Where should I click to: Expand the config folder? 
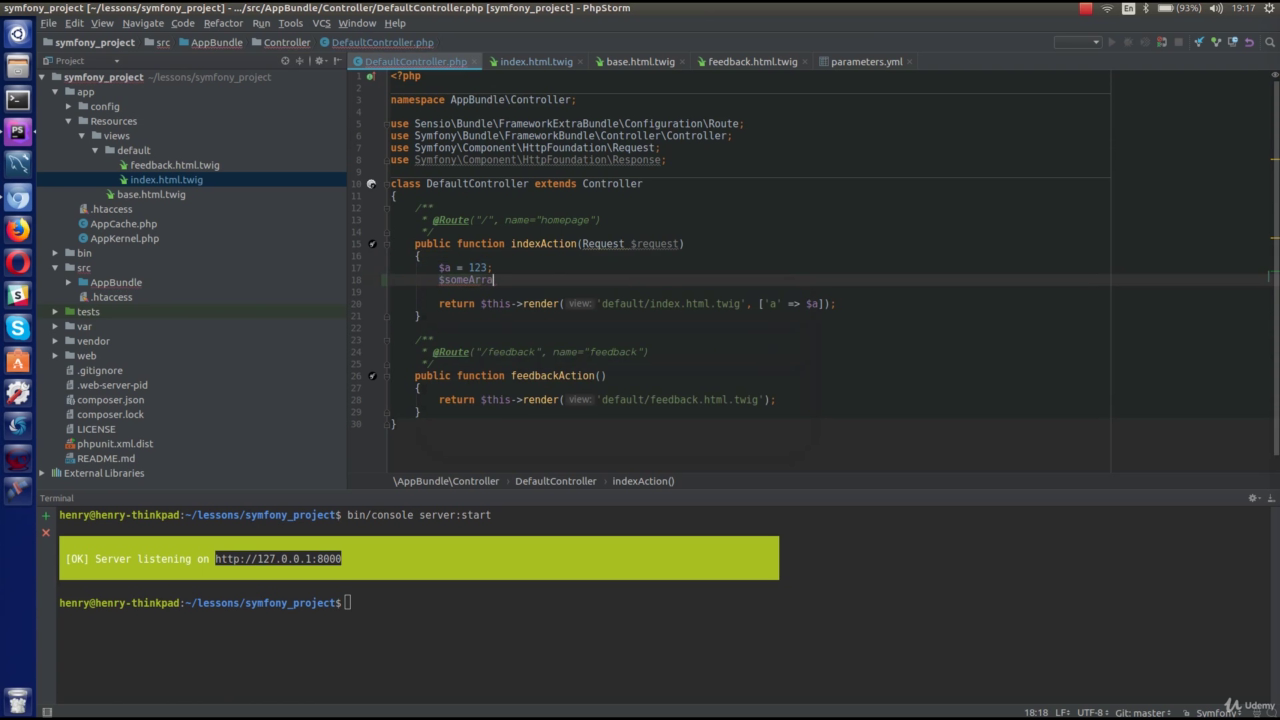[x=69, y=107]
